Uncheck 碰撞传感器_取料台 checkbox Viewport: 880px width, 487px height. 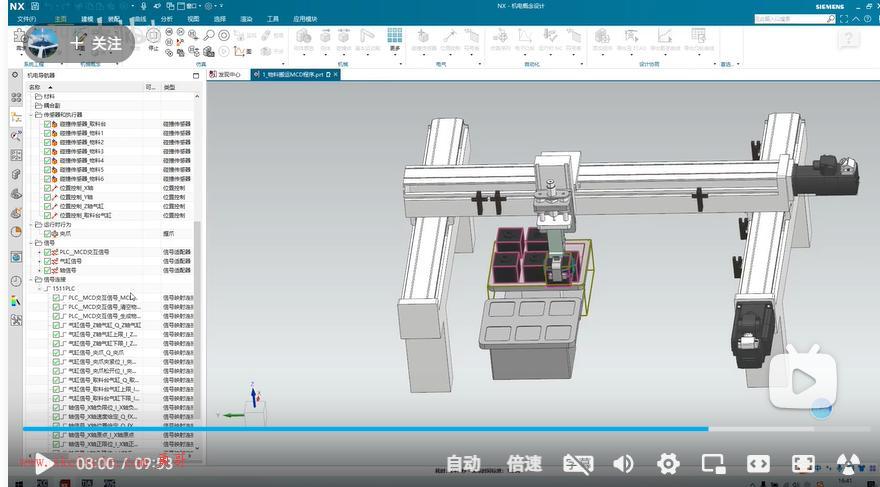coord(48,124)
